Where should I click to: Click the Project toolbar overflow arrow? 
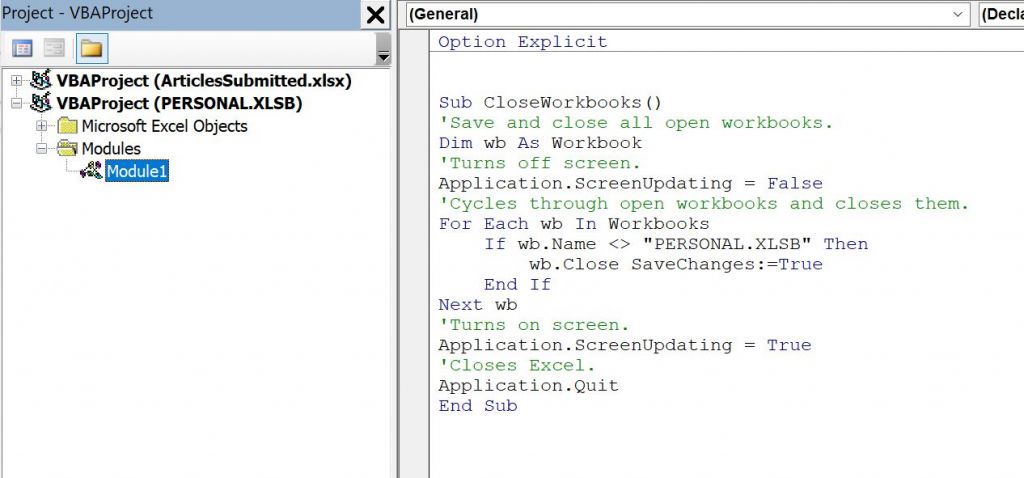point(383,49)
